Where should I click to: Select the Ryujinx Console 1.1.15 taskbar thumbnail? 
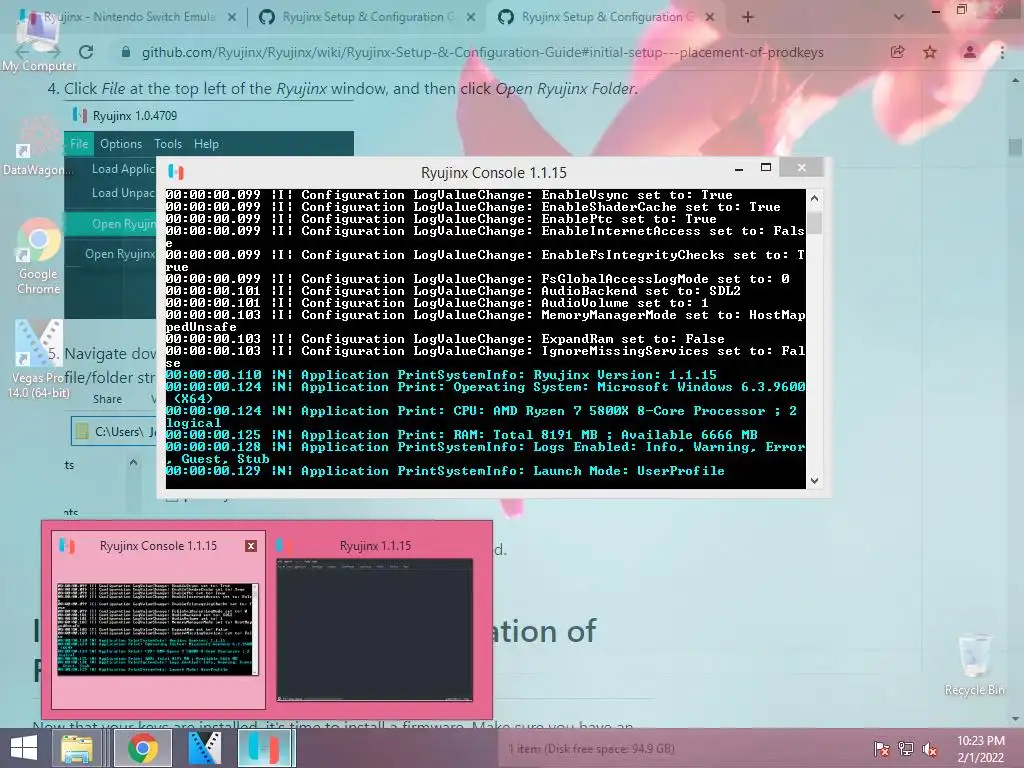tap(158, 620)
